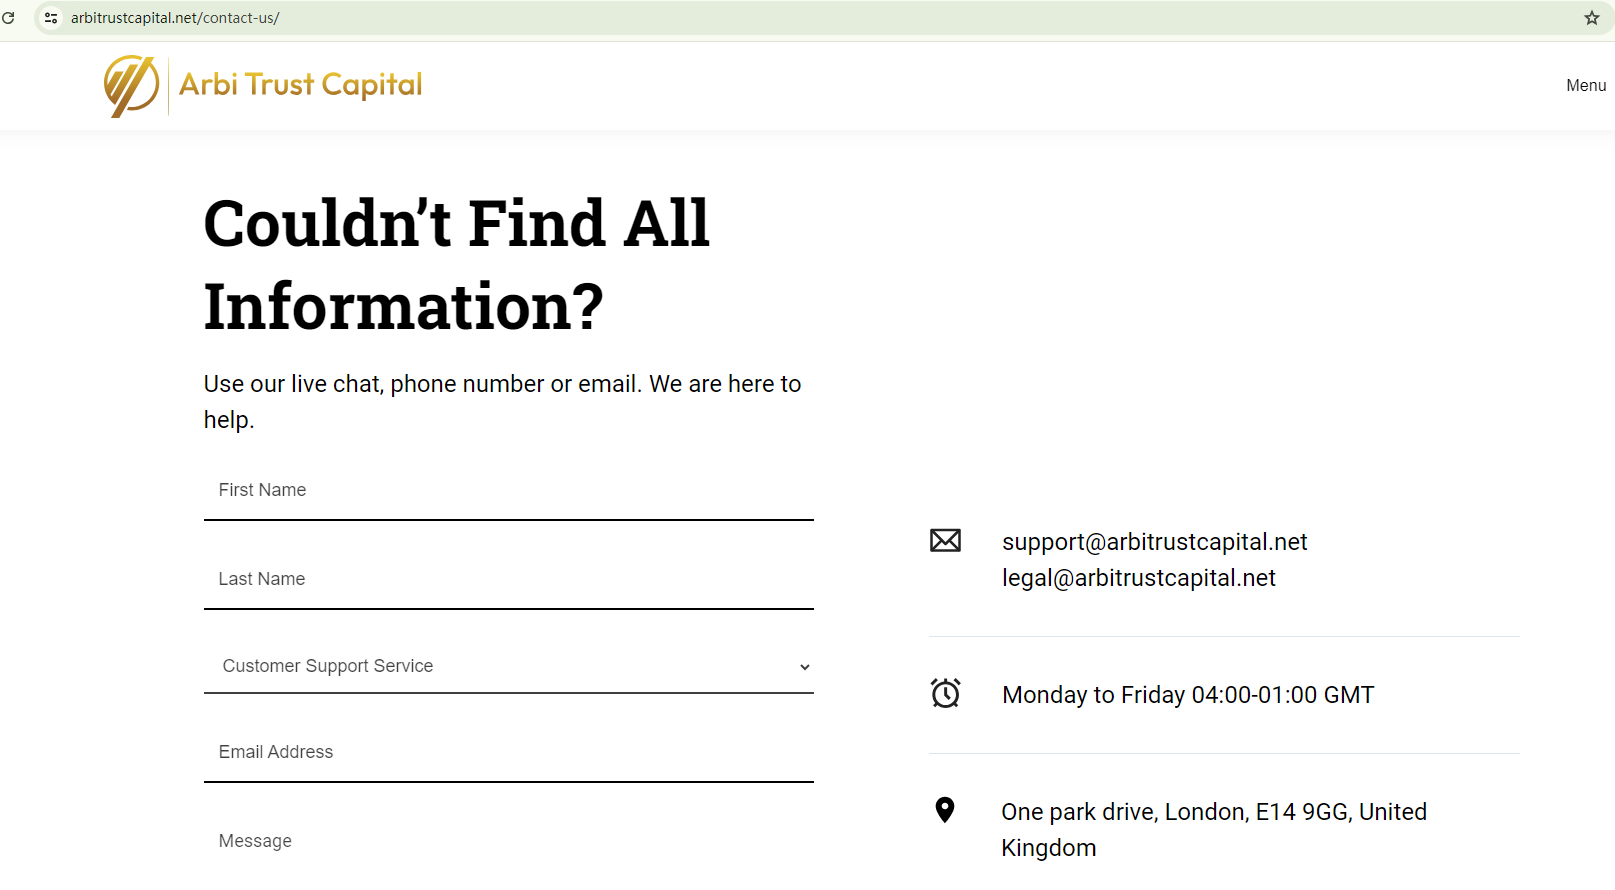Open the Menu in the site header
Image resolution: width=1615 pixels, height=890 pixels.
click(x=1586, y=86)
